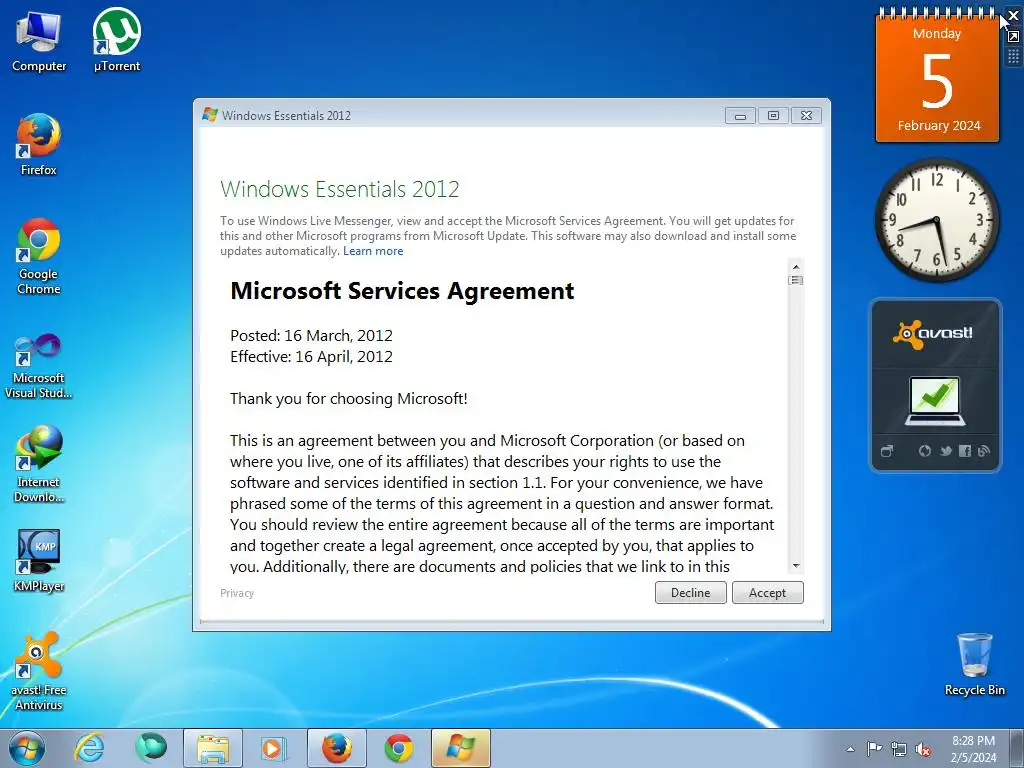Minimize the Windows Essentials 2012 window
Viewport: 1024px width, 768px height.
(740, 116)
